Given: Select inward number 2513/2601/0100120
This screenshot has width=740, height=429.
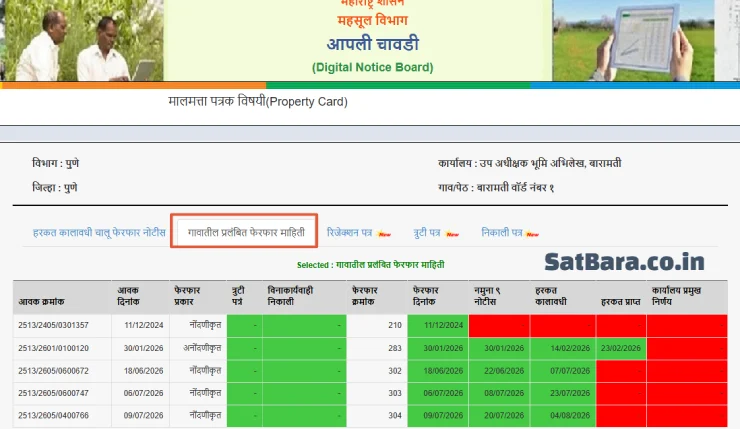Looking at the screenshot, I should pyautogui.click(x=53, y=348).
